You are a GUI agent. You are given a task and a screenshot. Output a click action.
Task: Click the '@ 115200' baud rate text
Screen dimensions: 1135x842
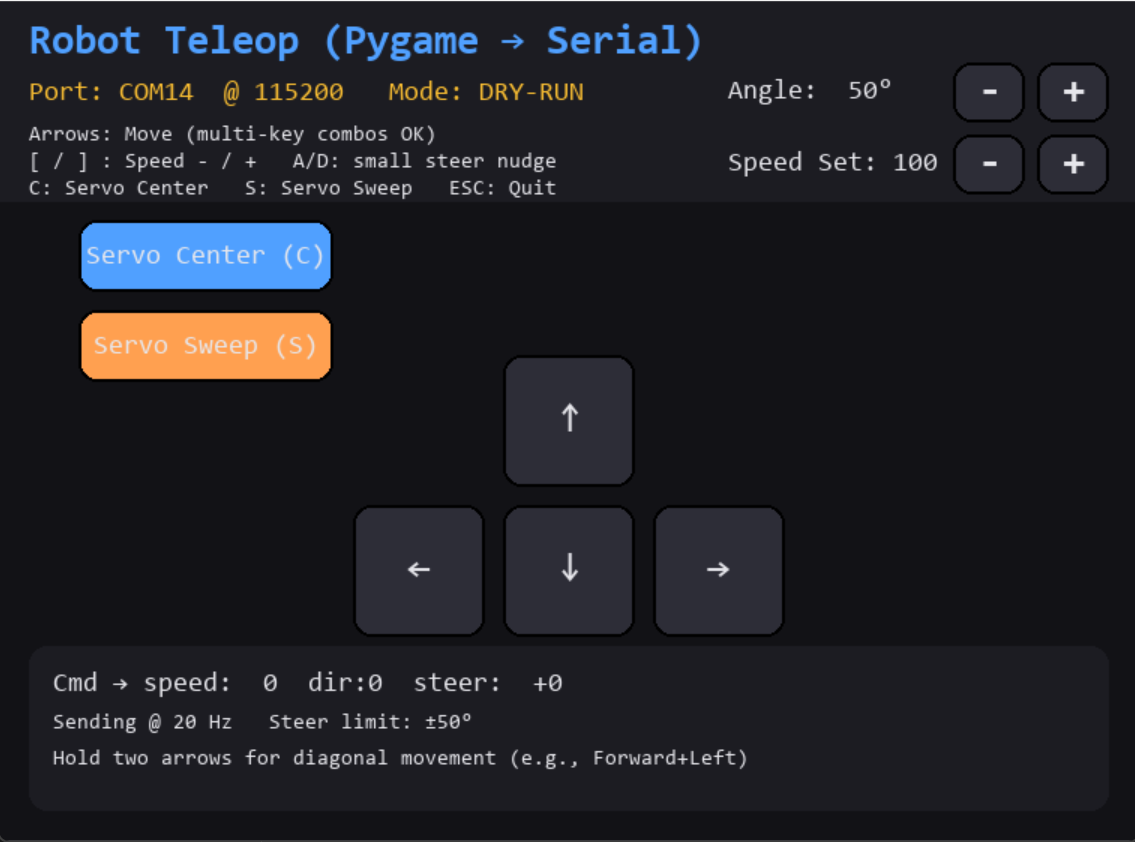[x=283, y=92]
